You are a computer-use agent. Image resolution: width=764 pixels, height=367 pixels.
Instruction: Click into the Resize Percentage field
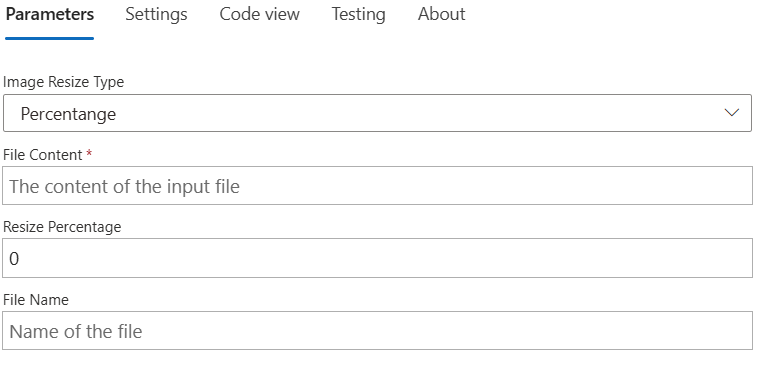(377, 258)
